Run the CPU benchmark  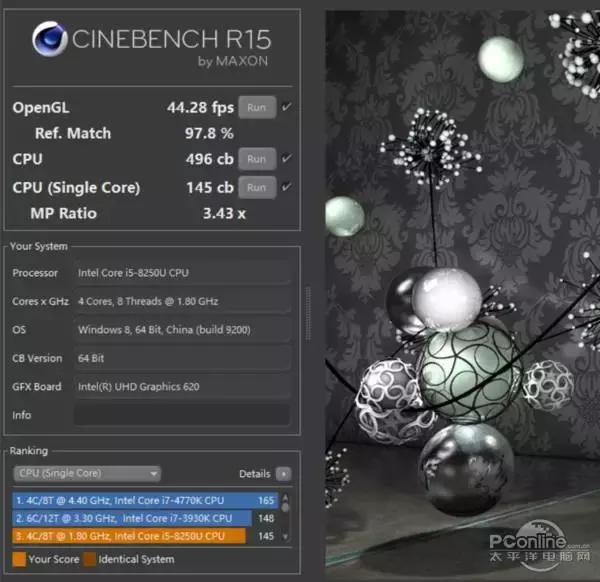[x=257, y=159]
